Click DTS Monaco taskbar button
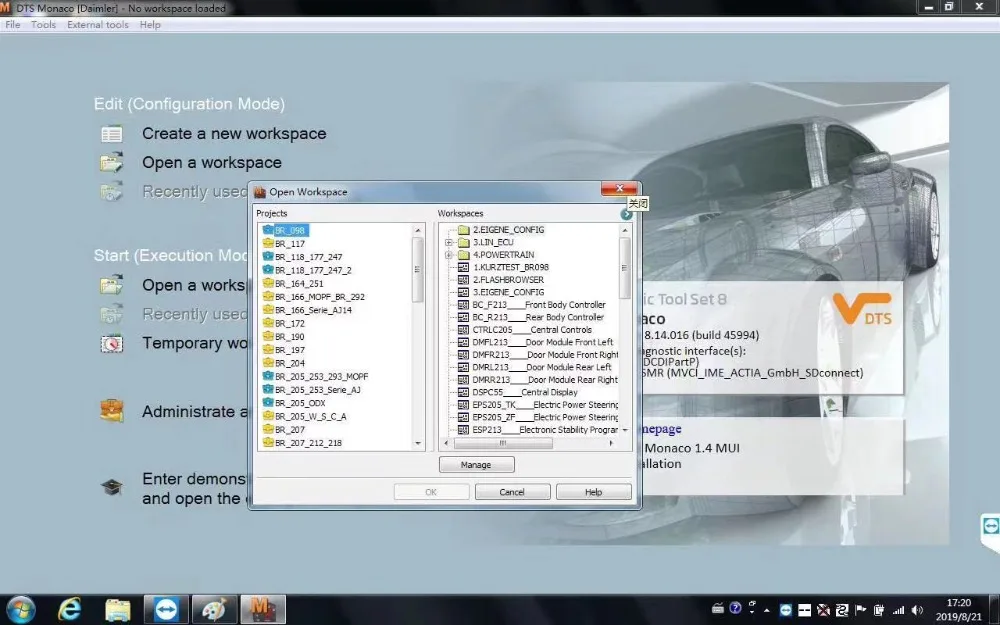The height and width of the screenshot is (625, 1000). pos(263,610)
